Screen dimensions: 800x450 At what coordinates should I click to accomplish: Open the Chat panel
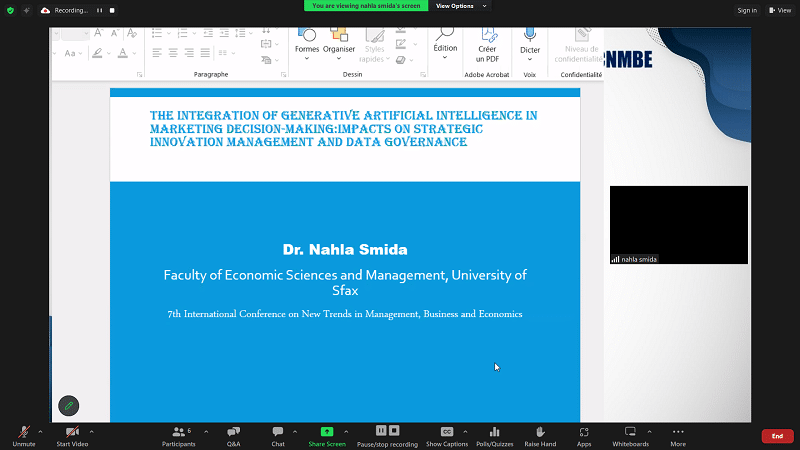pos(278,432)
